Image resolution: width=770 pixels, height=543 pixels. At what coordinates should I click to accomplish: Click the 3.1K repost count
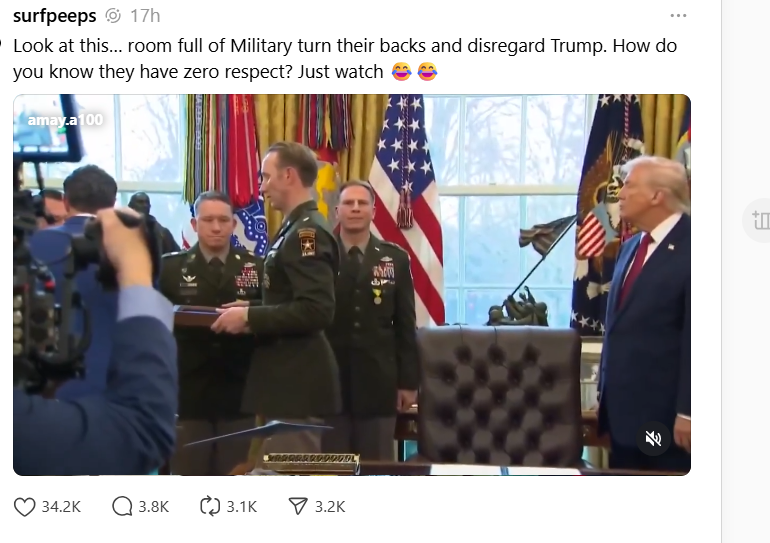(x=241, y=507)
